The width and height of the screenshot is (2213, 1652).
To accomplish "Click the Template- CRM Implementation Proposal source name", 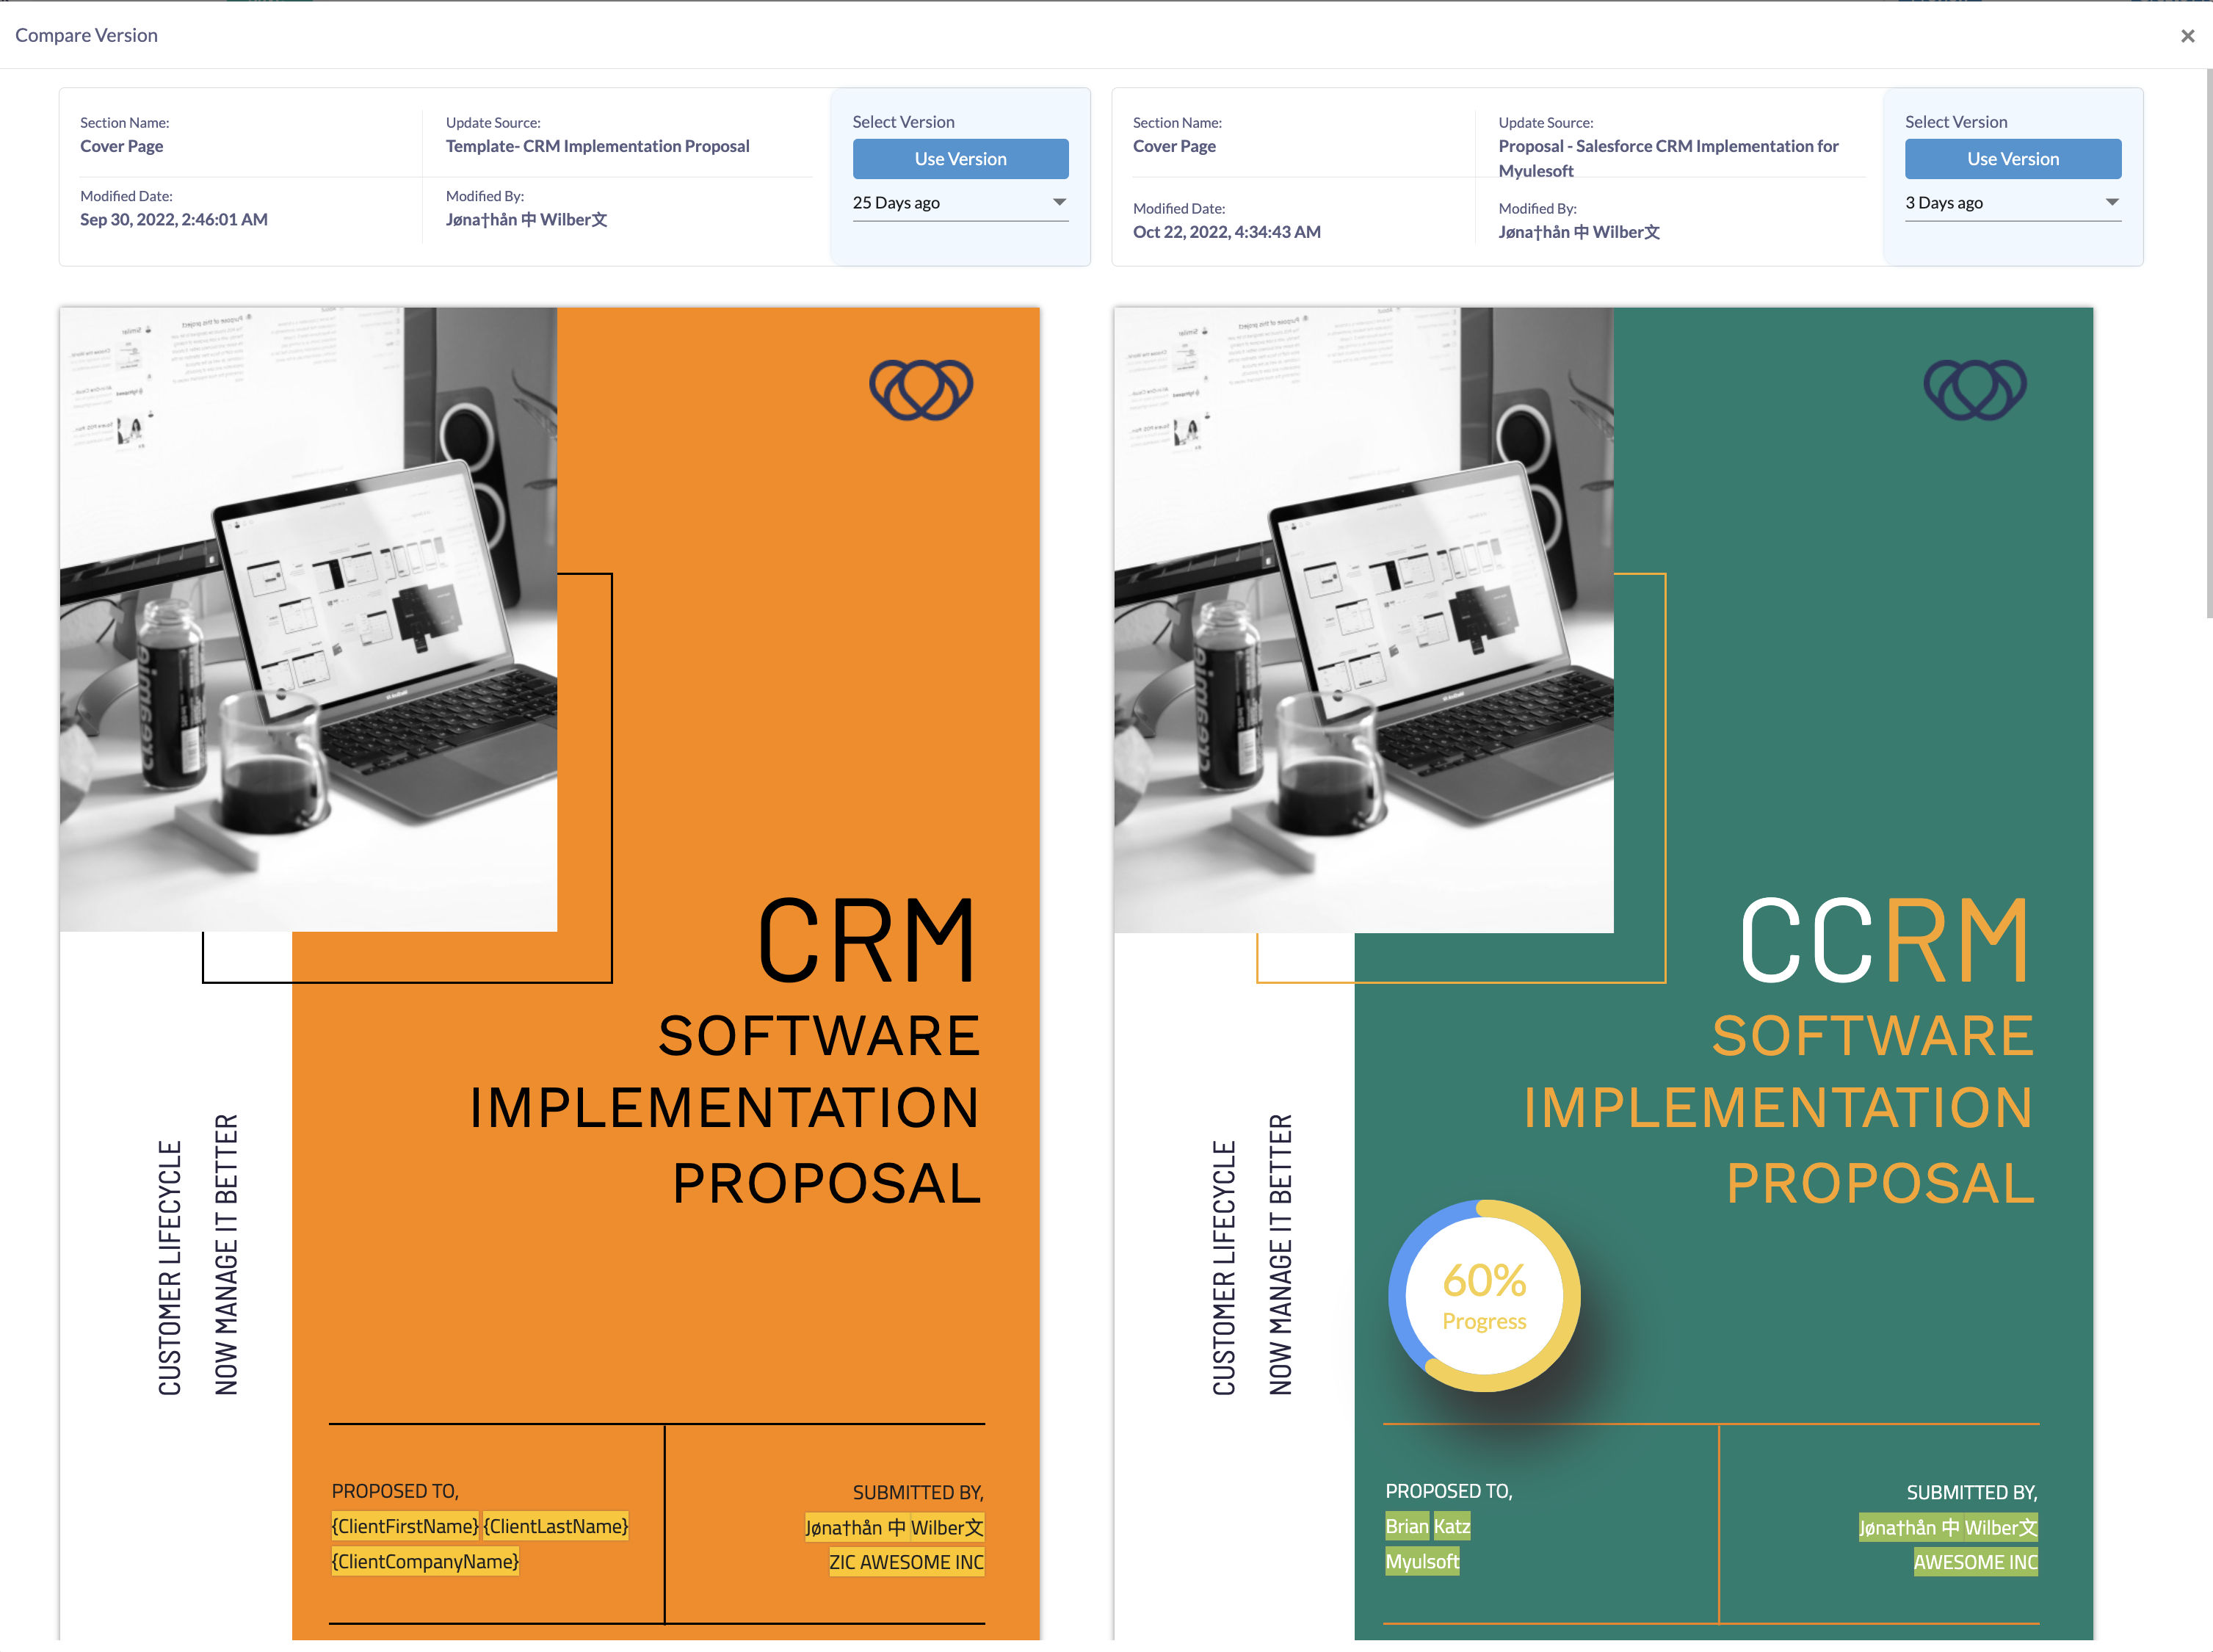I will (597, 146).
